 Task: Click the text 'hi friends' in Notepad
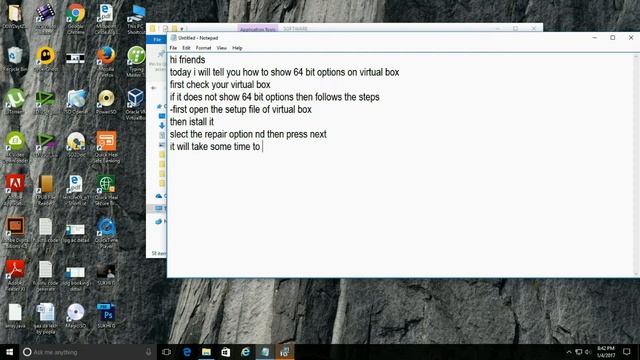[187, 60]
